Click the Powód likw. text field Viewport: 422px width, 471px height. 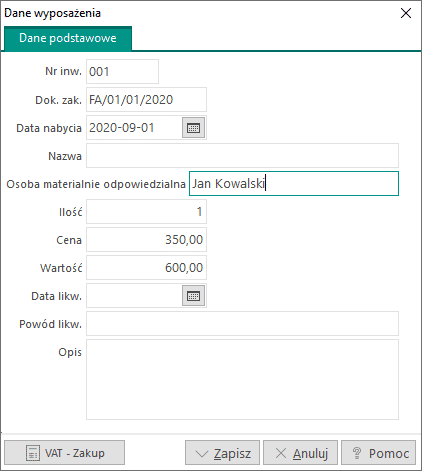pos(242,324)
